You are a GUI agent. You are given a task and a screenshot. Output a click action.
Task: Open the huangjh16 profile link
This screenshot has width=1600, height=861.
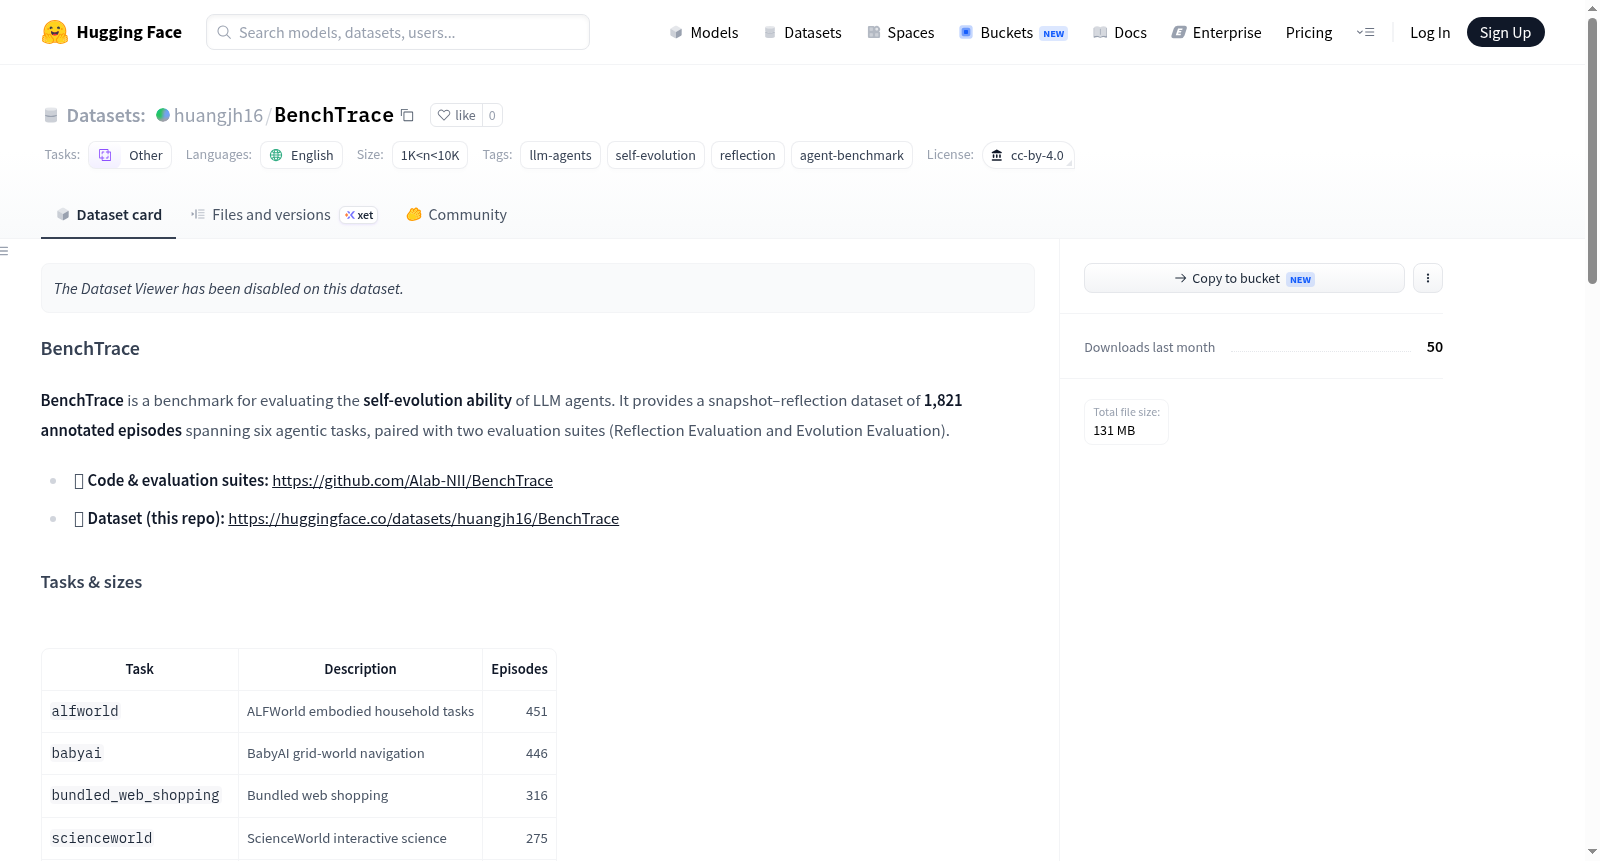tap(218, 115)
